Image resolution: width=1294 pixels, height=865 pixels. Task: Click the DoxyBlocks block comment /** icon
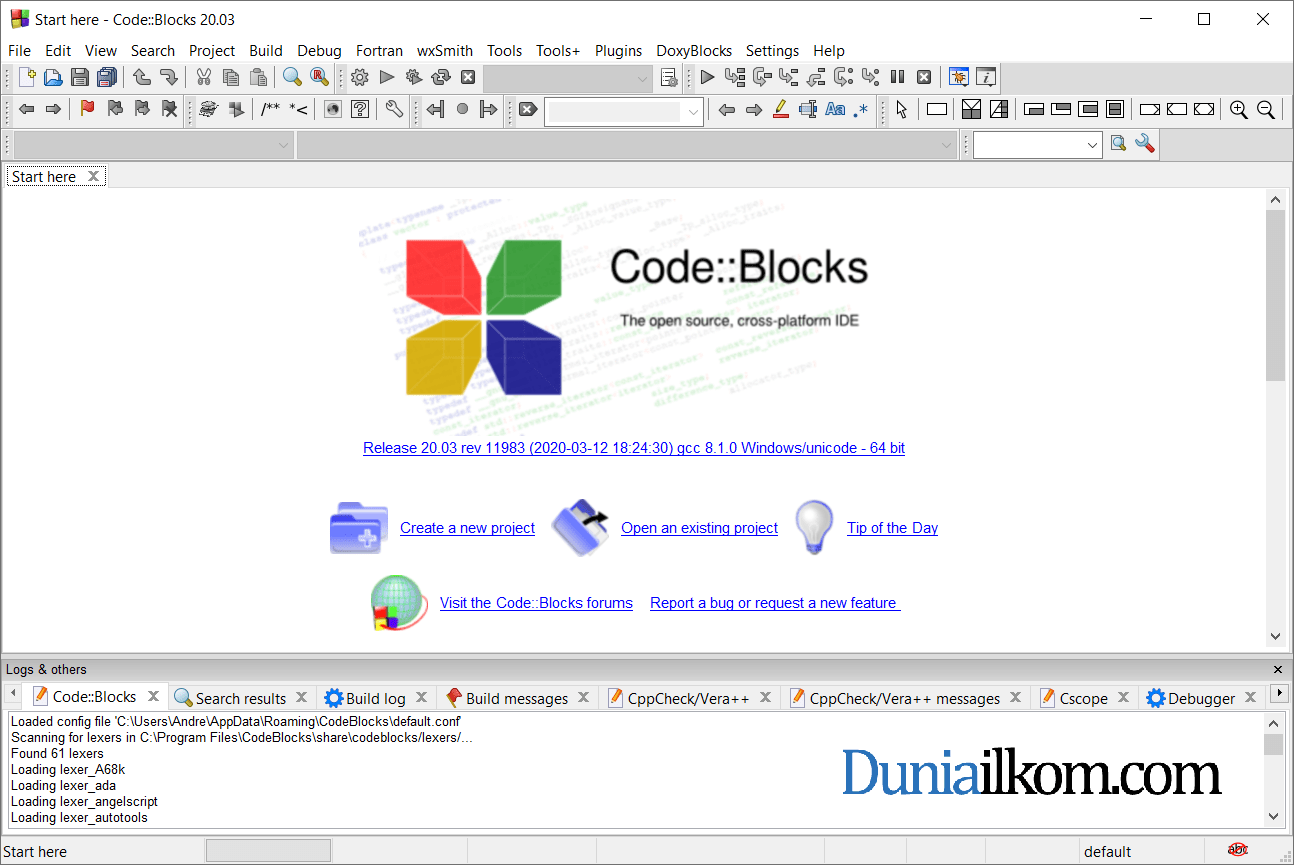pos(270,109)
